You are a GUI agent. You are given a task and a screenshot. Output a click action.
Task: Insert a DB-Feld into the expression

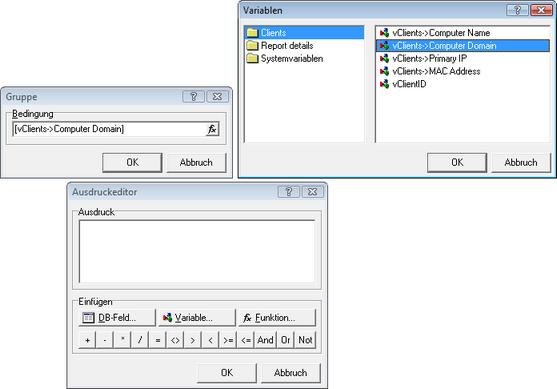tap(117, 317)
